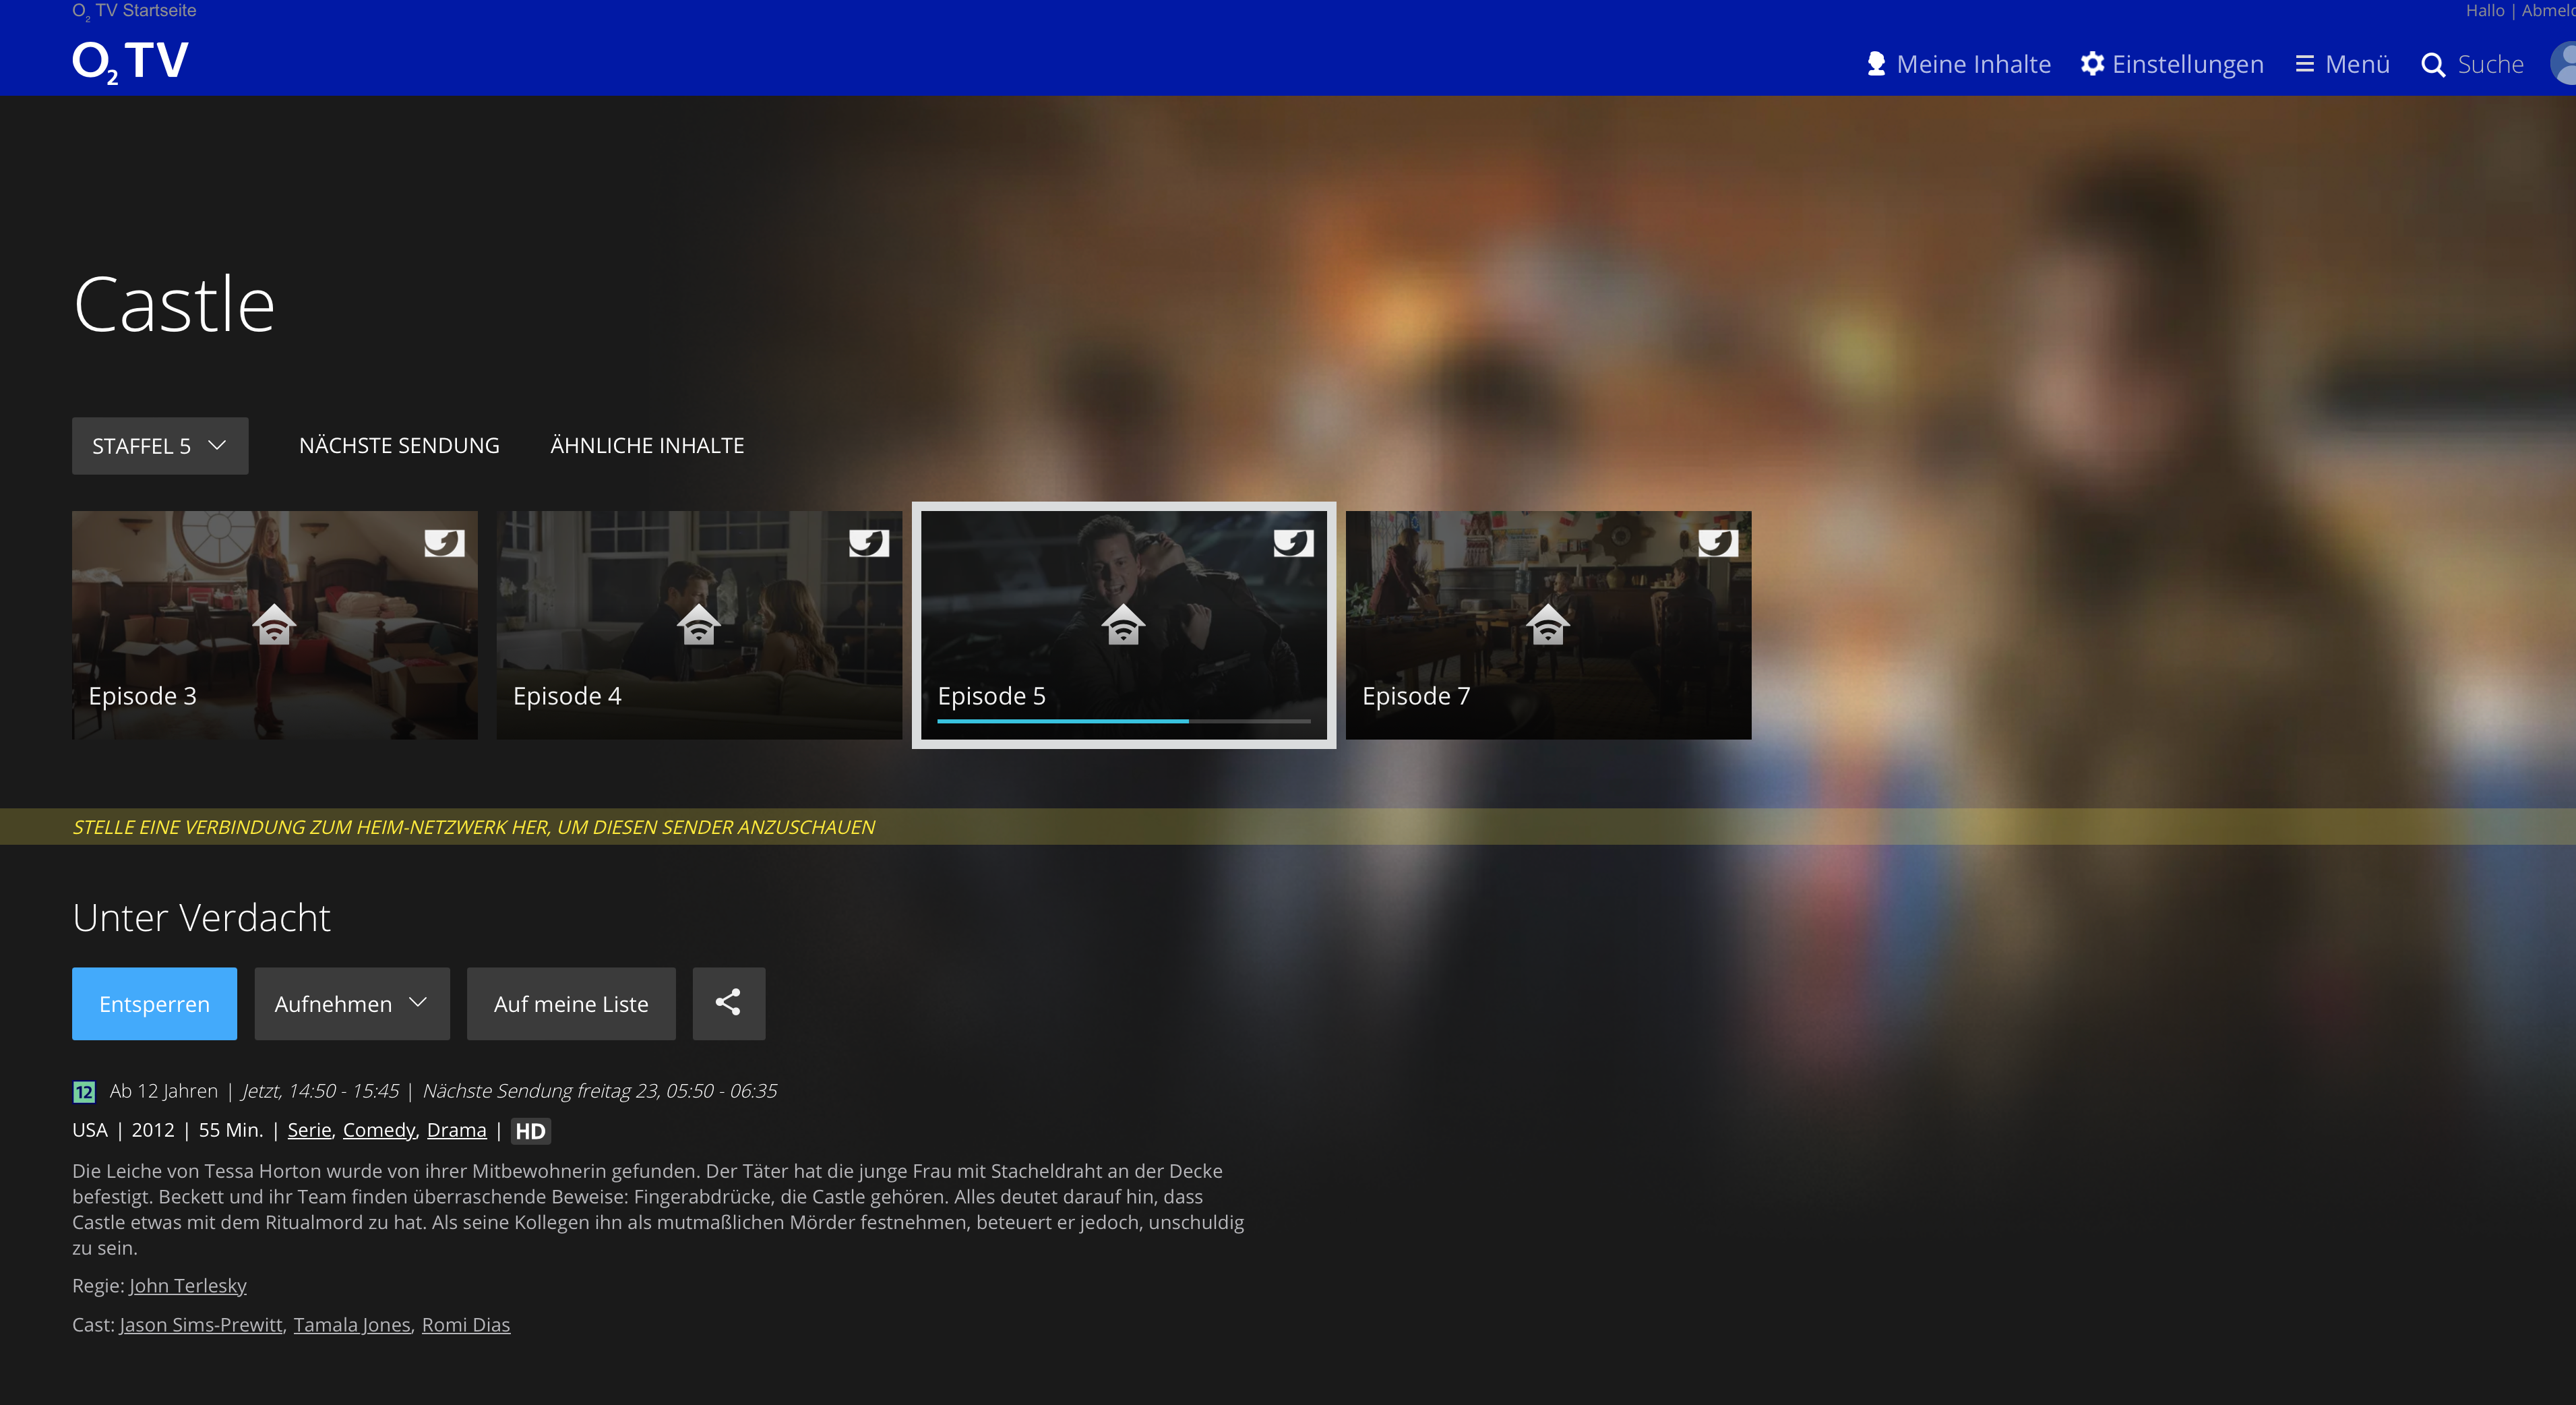Expand the Staffel 5 season dropdown

(160, 446)
